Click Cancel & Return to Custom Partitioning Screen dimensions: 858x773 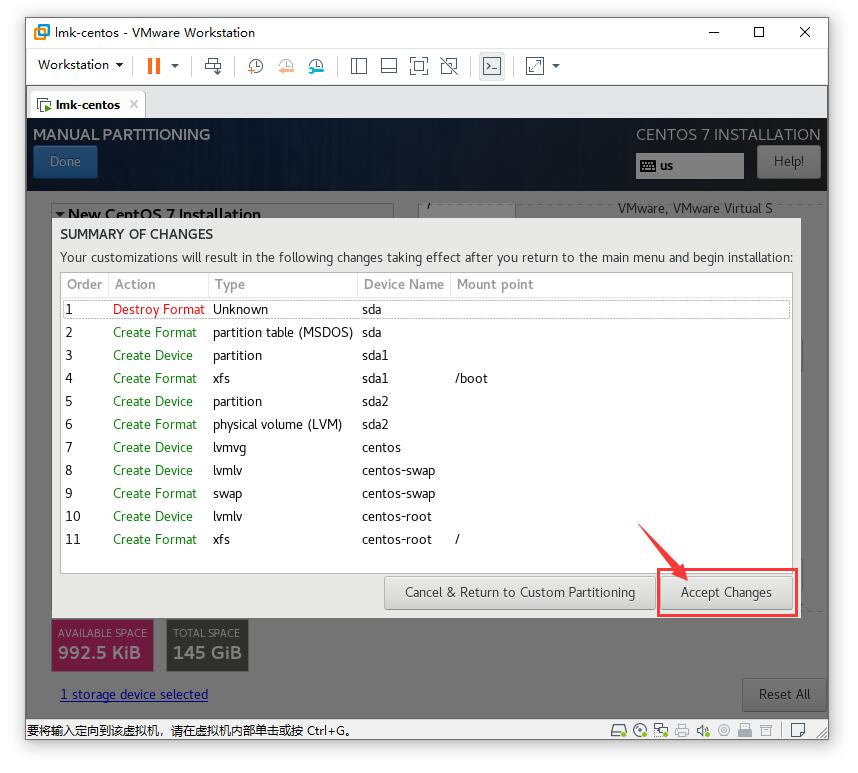(520, 592)
